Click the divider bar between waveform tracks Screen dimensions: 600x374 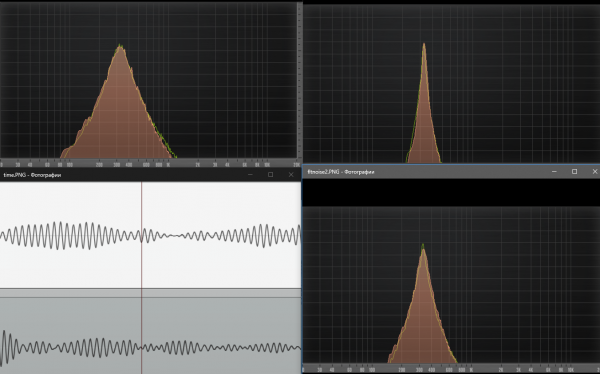(150, 293)
